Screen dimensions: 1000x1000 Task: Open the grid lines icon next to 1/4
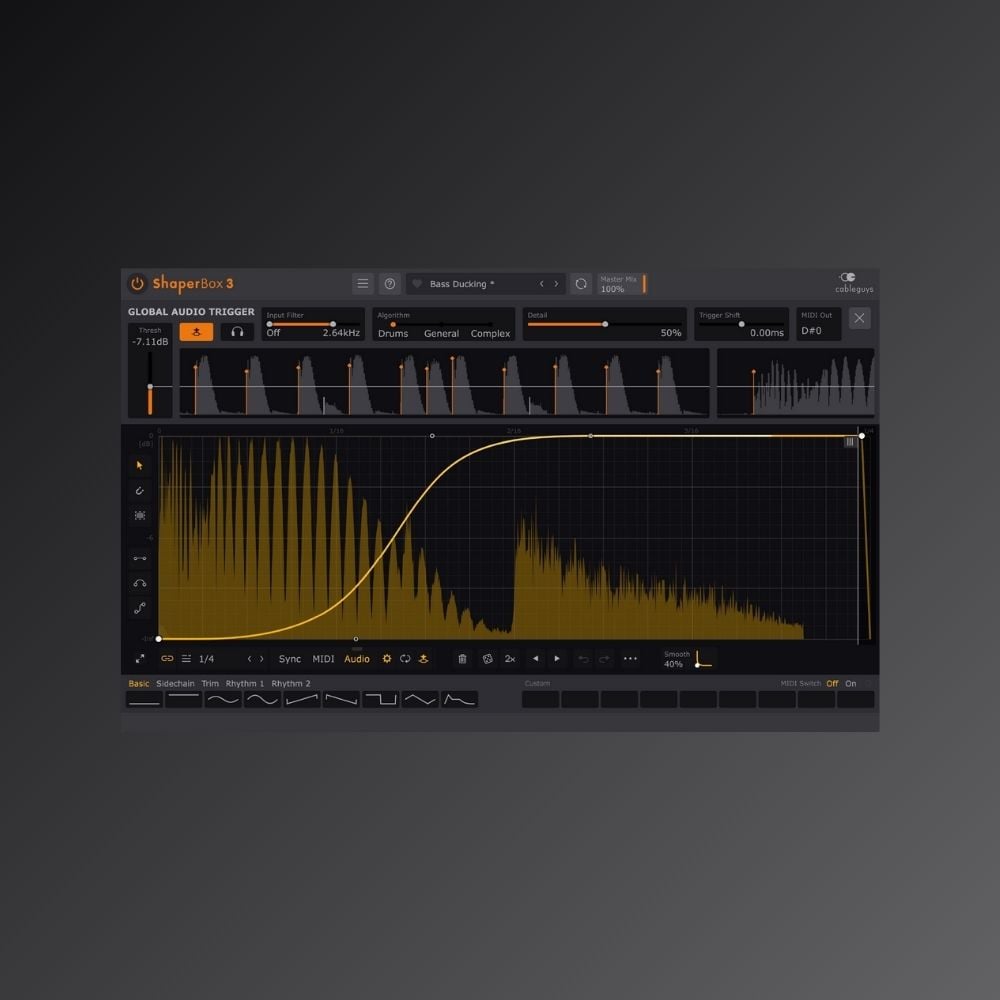tap(186, 659)
